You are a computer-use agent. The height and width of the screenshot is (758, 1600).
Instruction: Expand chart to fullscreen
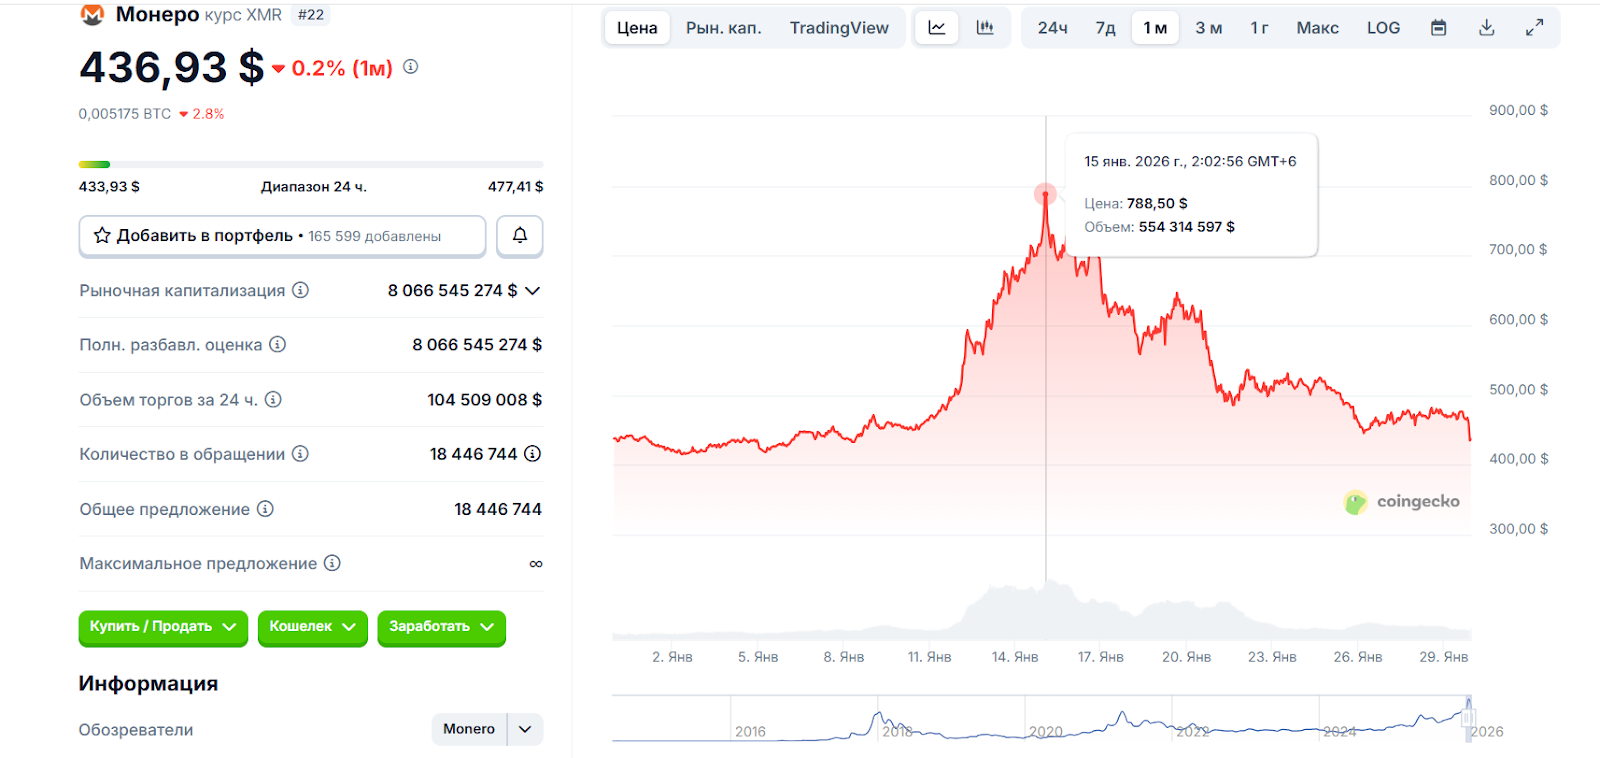pyautogui.click(x=1535, y=28)
